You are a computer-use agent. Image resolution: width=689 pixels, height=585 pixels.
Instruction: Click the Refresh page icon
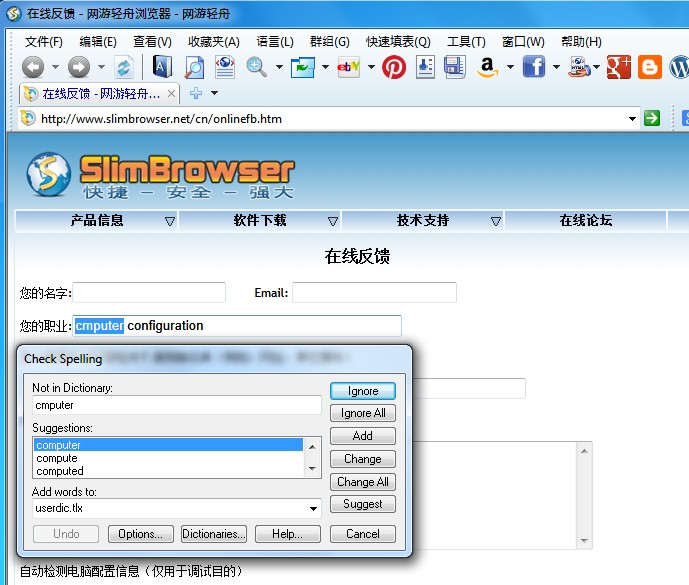pos(124,67)
